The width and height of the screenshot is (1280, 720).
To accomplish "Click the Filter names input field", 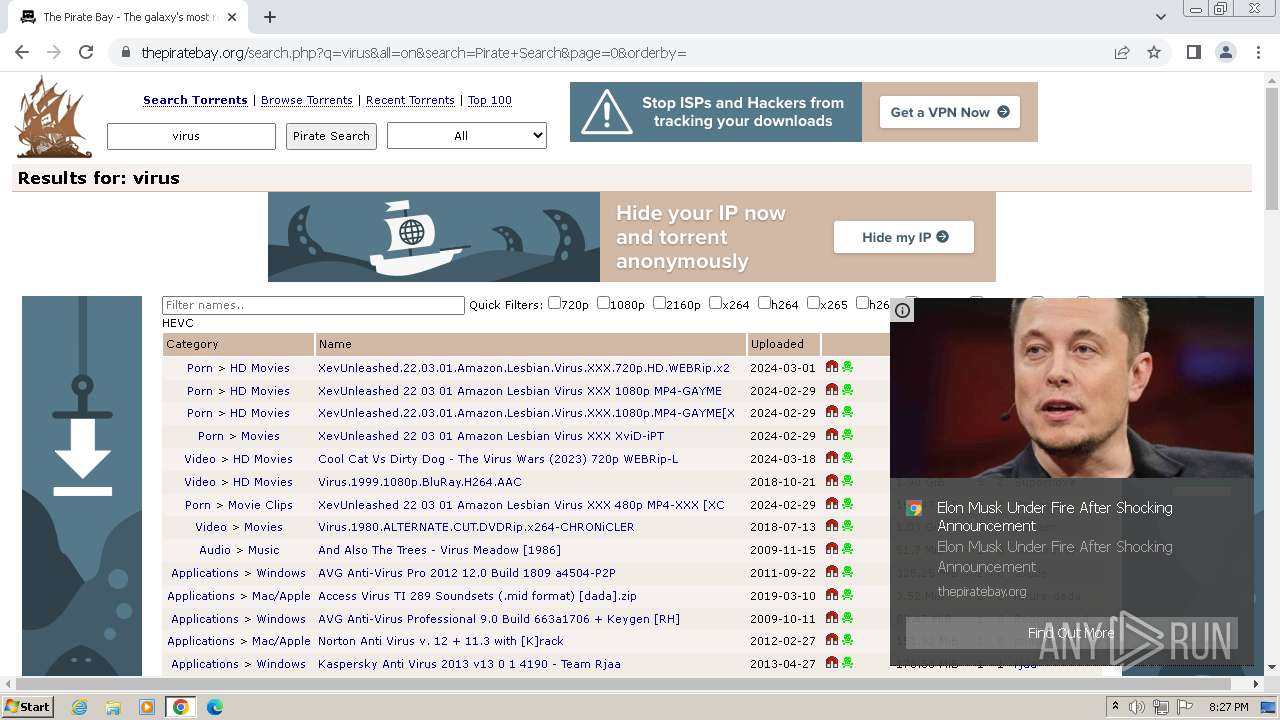I will point(313,305).
